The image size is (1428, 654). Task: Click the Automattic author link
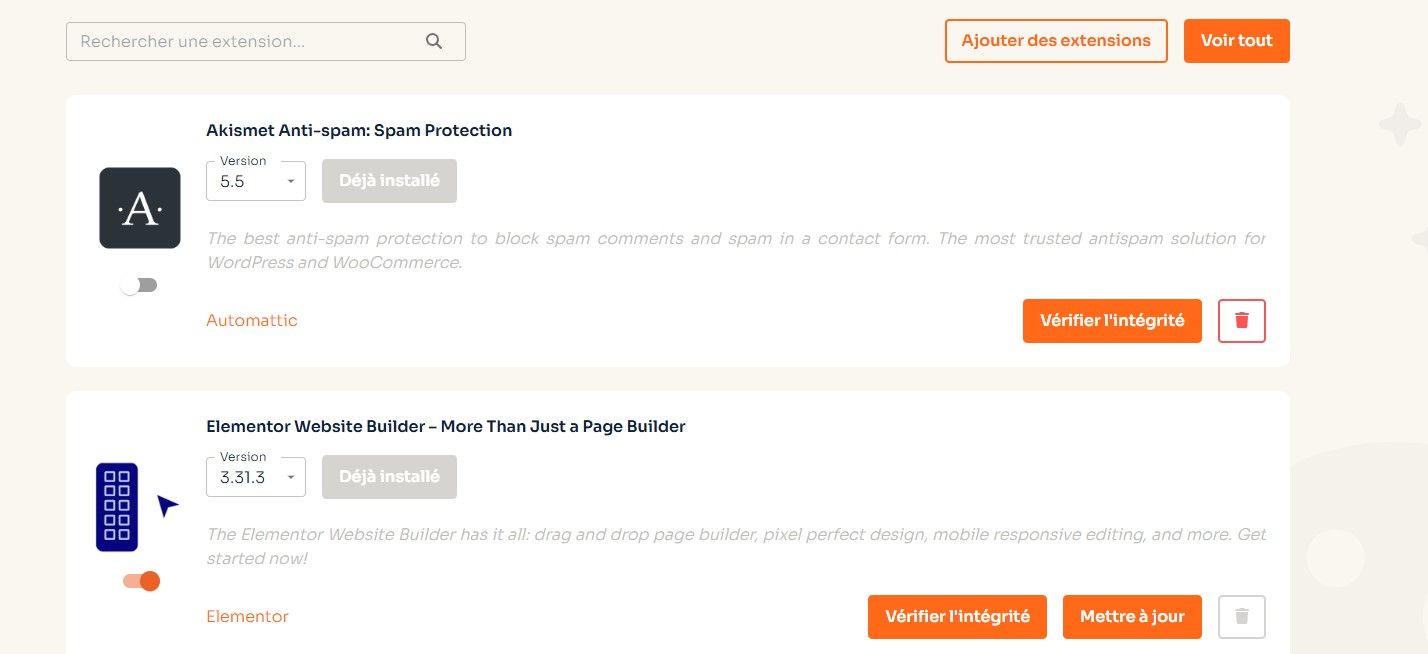tap(251, 321)
